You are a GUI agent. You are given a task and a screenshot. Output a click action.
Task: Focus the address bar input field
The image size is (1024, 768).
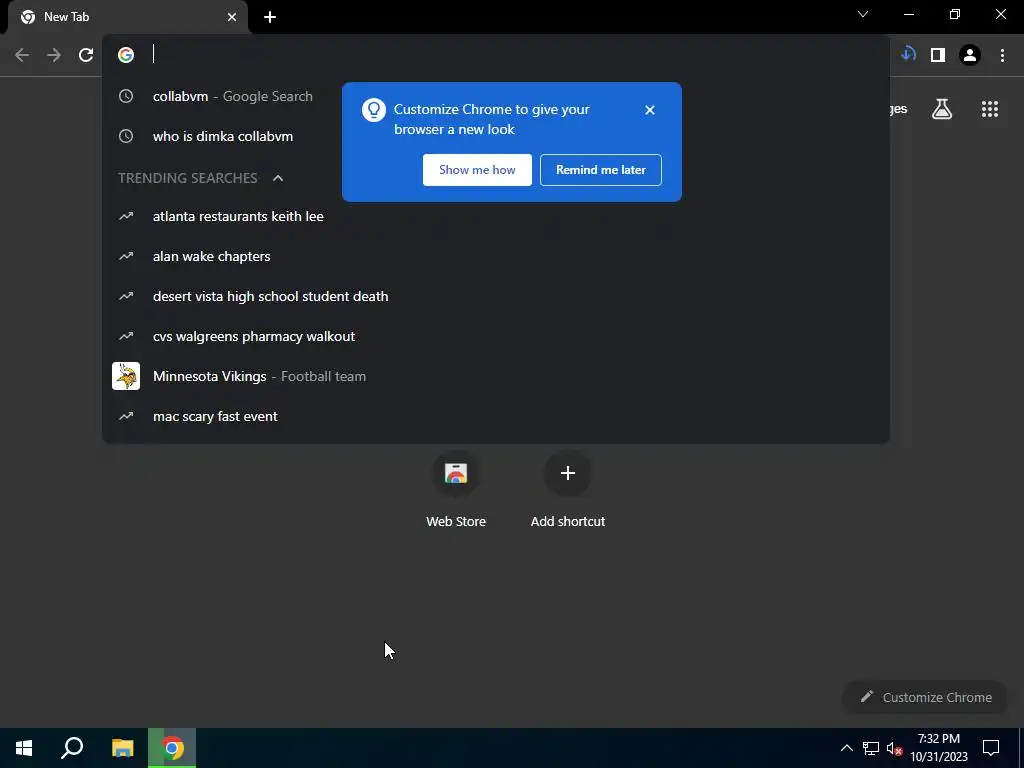coord(516,55)
